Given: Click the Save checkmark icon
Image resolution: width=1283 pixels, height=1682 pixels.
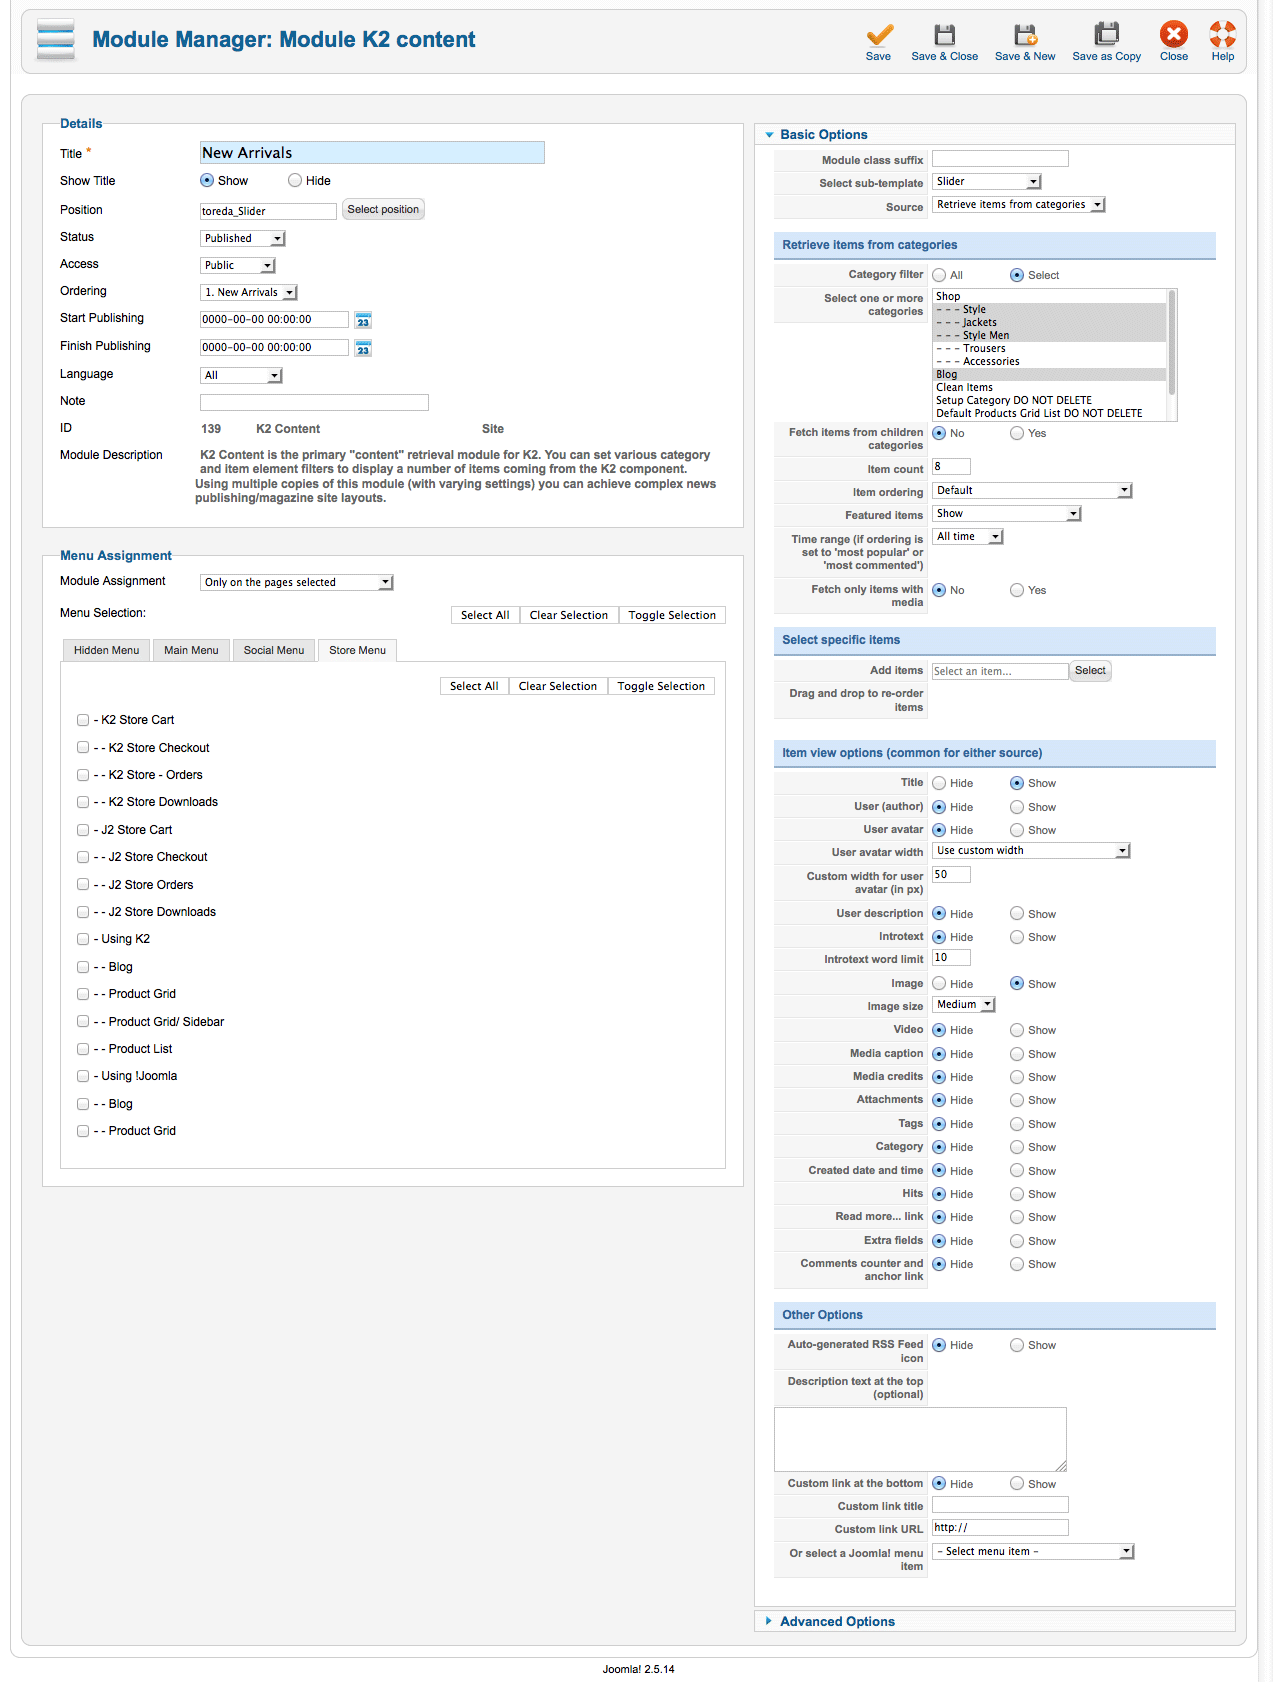Looking at the screenshot, I should pyautogui.click(x=879, y=35).
